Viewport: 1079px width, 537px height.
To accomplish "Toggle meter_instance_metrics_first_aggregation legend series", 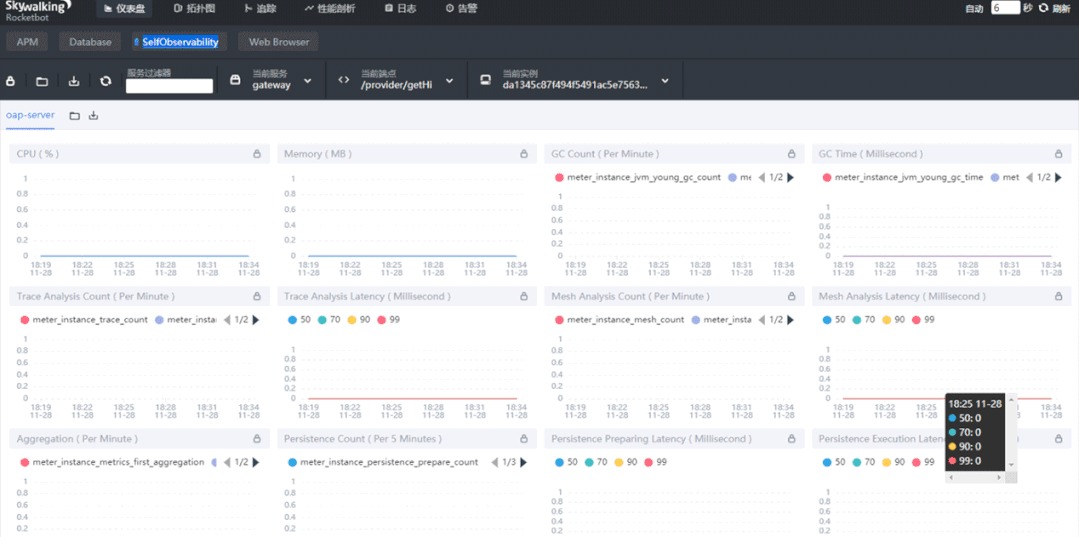I will pyautogui.click(x=112, y=463).
